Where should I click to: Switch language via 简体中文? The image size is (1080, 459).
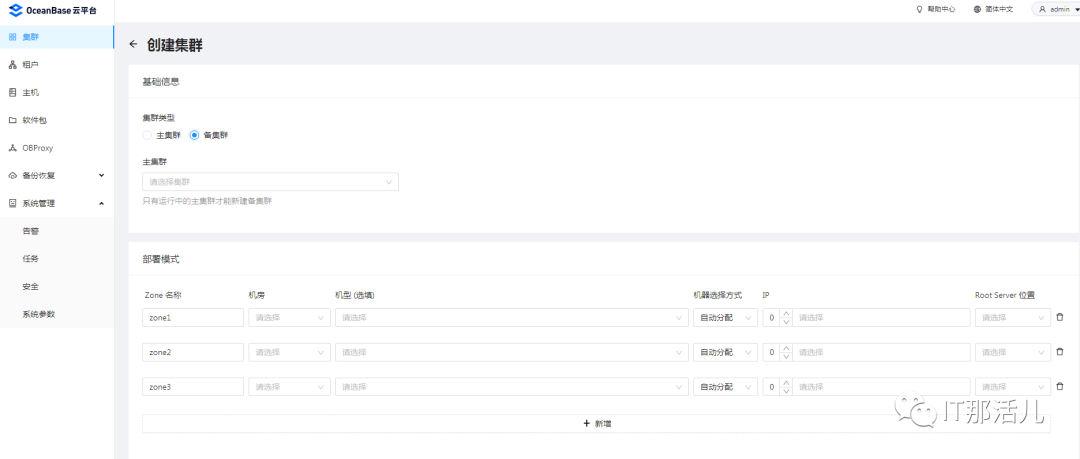[993, 10]
